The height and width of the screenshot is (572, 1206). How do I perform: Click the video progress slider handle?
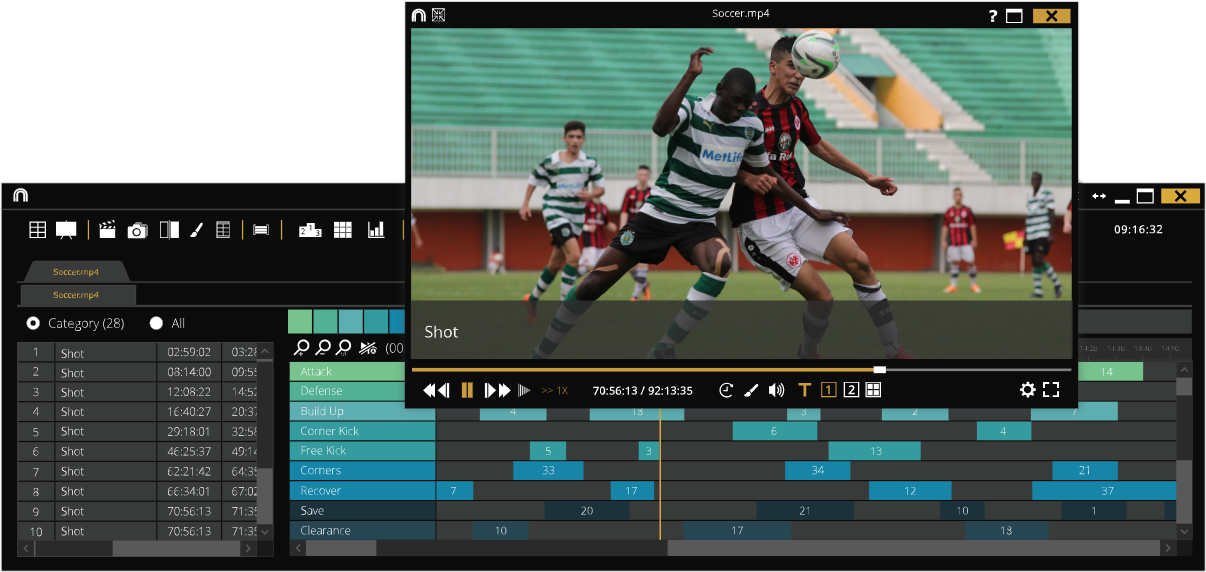tap(879, 369)
